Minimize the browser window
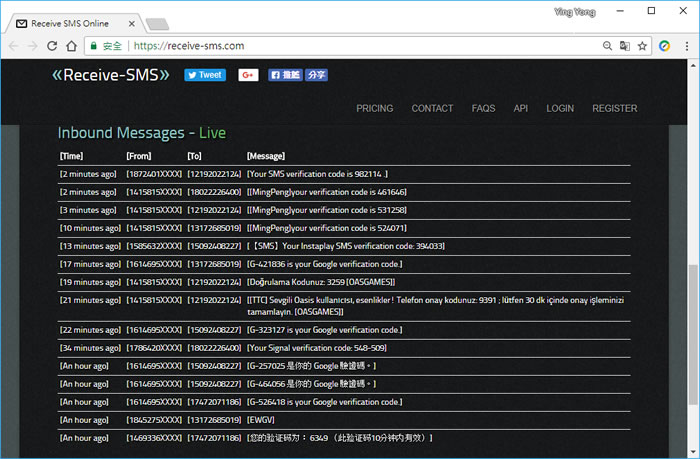The image size is (700, 459). tap(620, 11)
